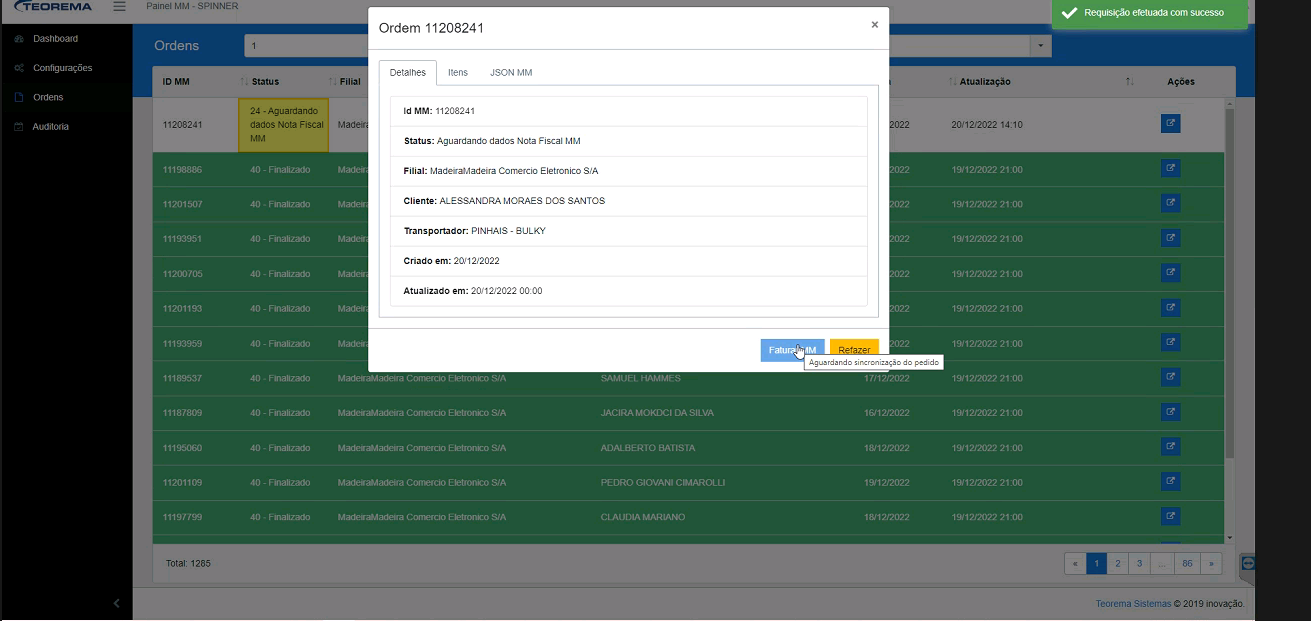The width and height of the screenshot is (1311, 621).
Task: Click the Ordens document icon
Action: (x=19, y=97)
